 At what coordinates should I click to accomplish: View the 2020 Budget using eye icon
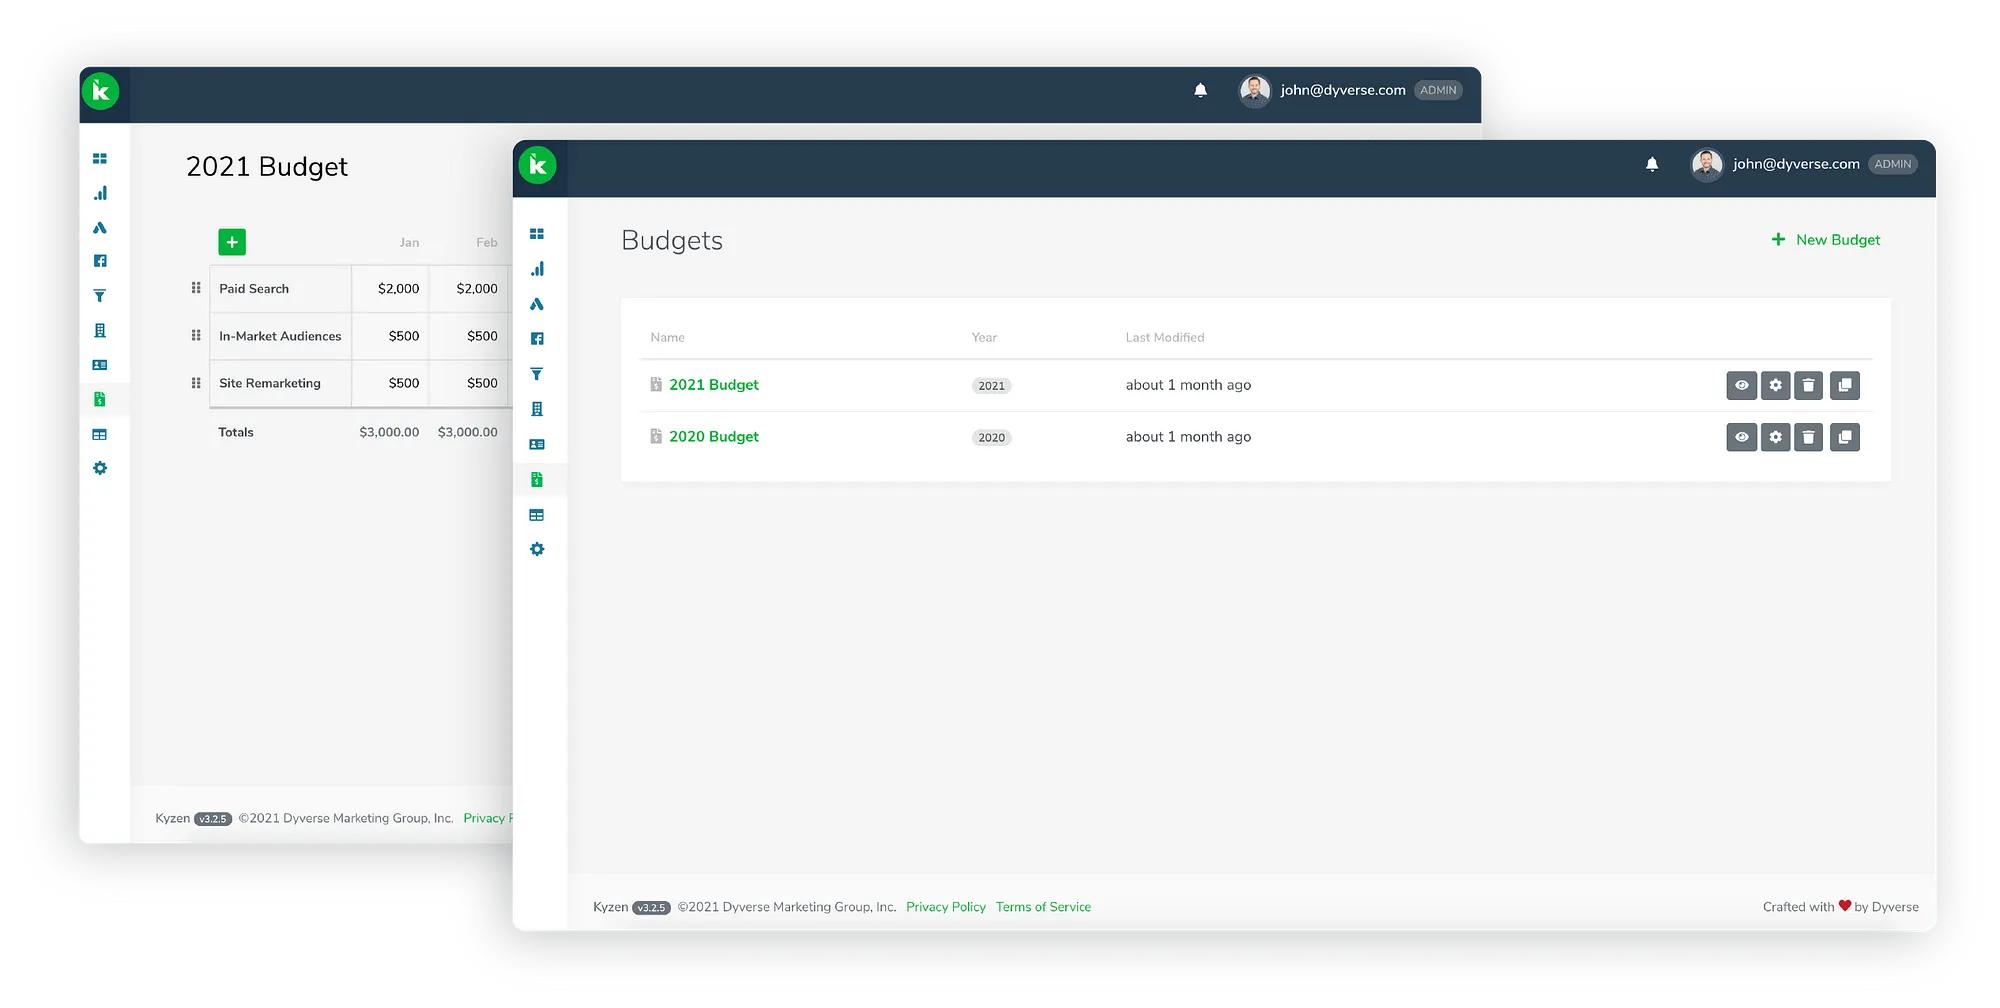(x=1741, y=437)
